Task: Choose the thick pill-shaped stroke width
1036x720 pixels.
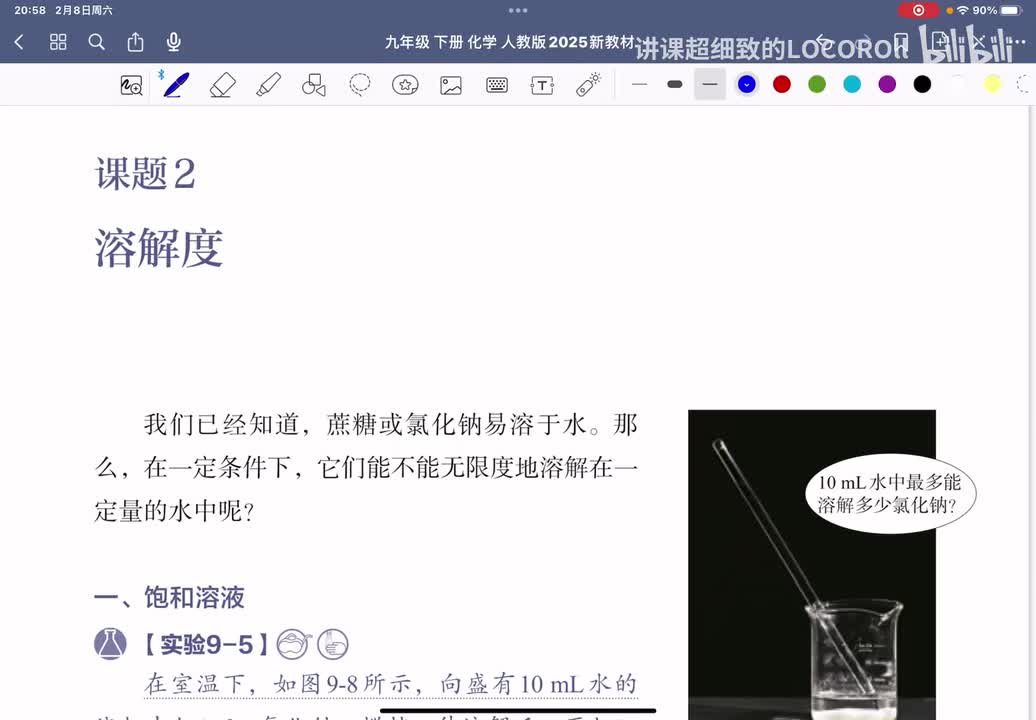Action: coord(675,85)
